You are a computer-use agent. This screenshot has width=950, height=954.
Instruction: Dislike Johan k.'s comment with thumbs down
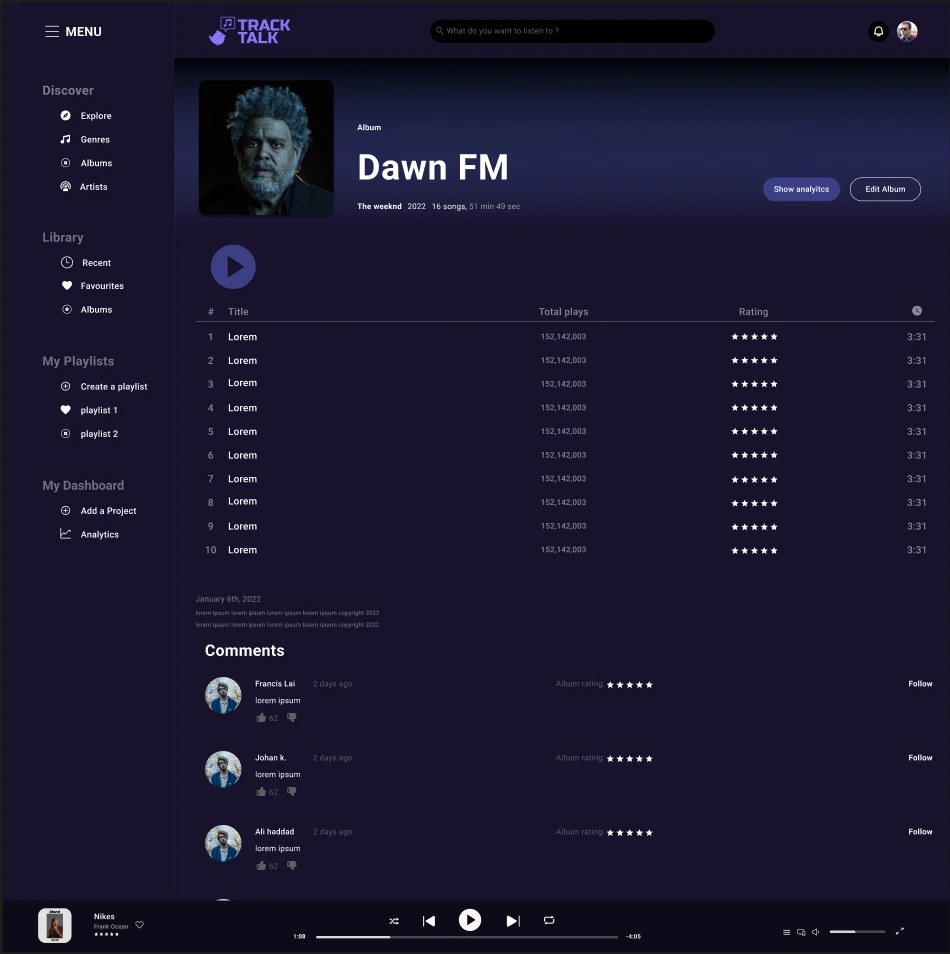pyautogui.click(x=292, y=792)
